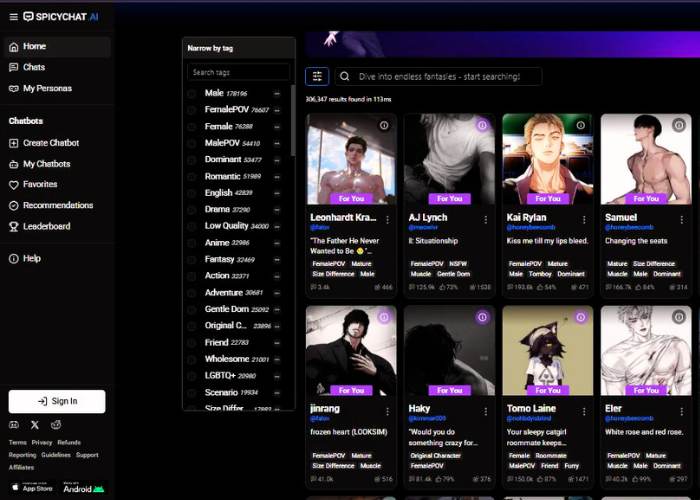Exclude the Female tag minus button
The height and width of the screenshot is (500, 700).
(x=277, y=127)
